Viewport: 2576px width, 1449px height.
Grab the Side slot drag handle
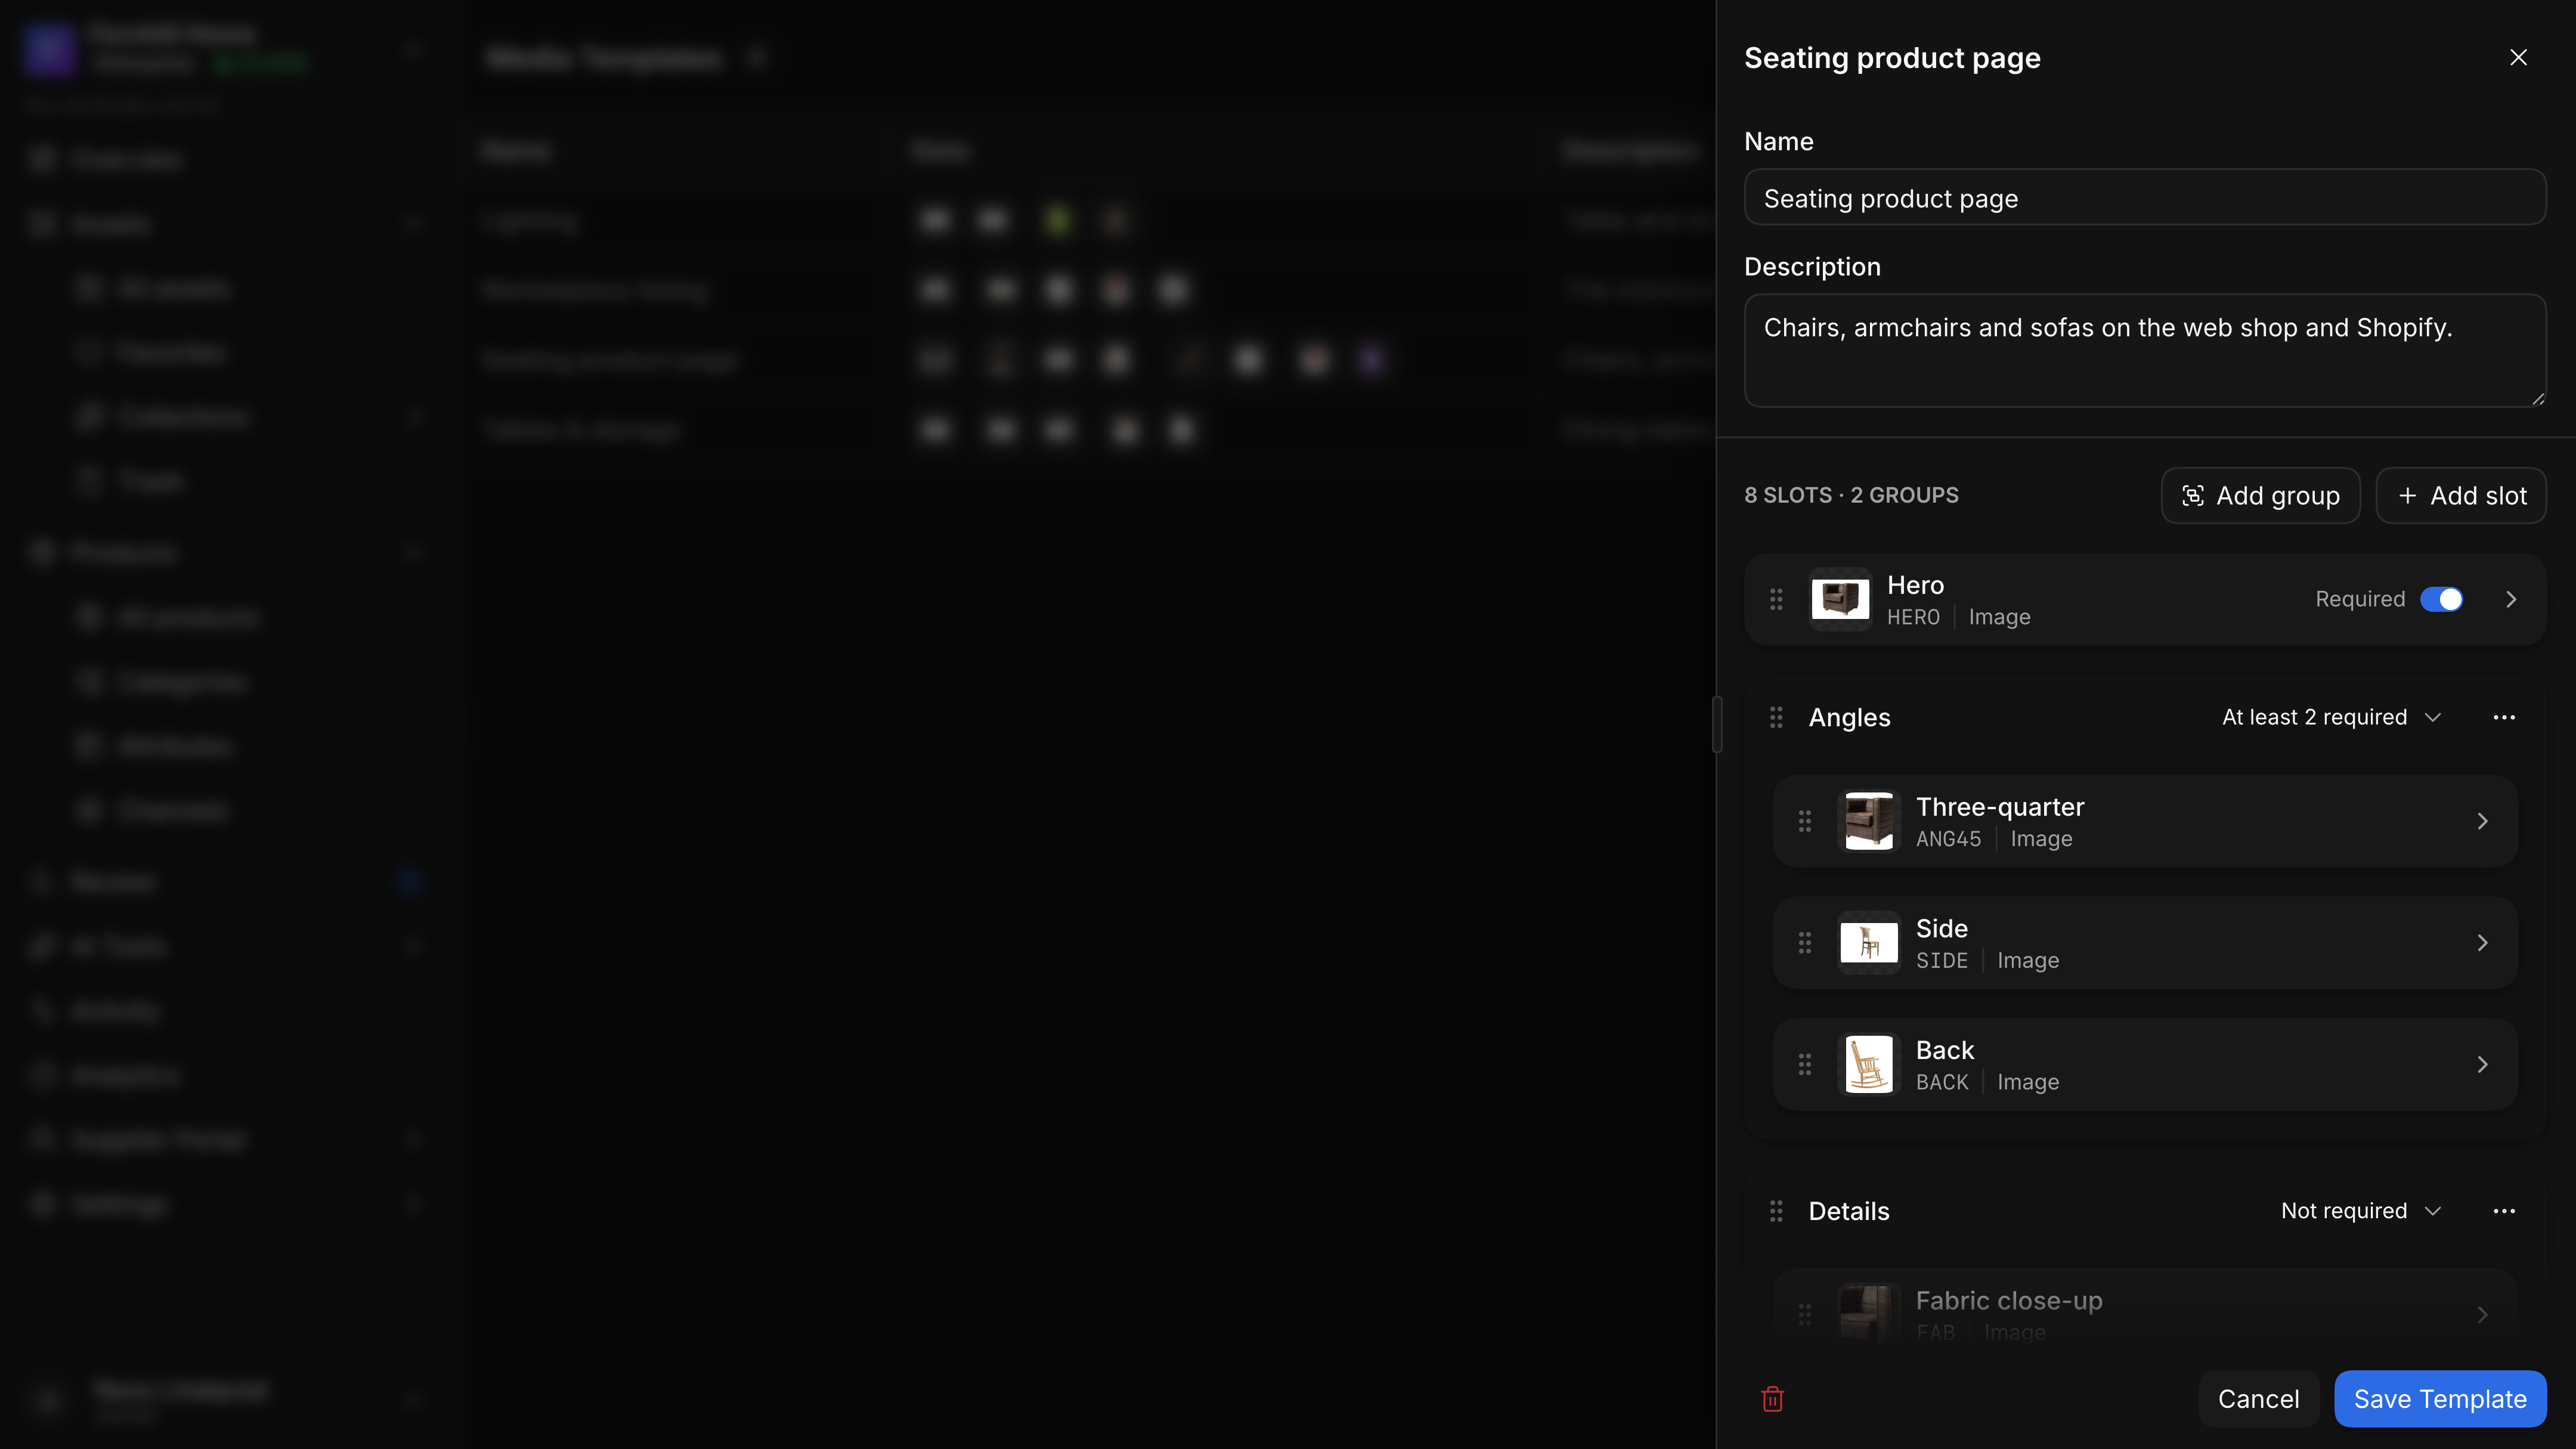click(1805, 943)
